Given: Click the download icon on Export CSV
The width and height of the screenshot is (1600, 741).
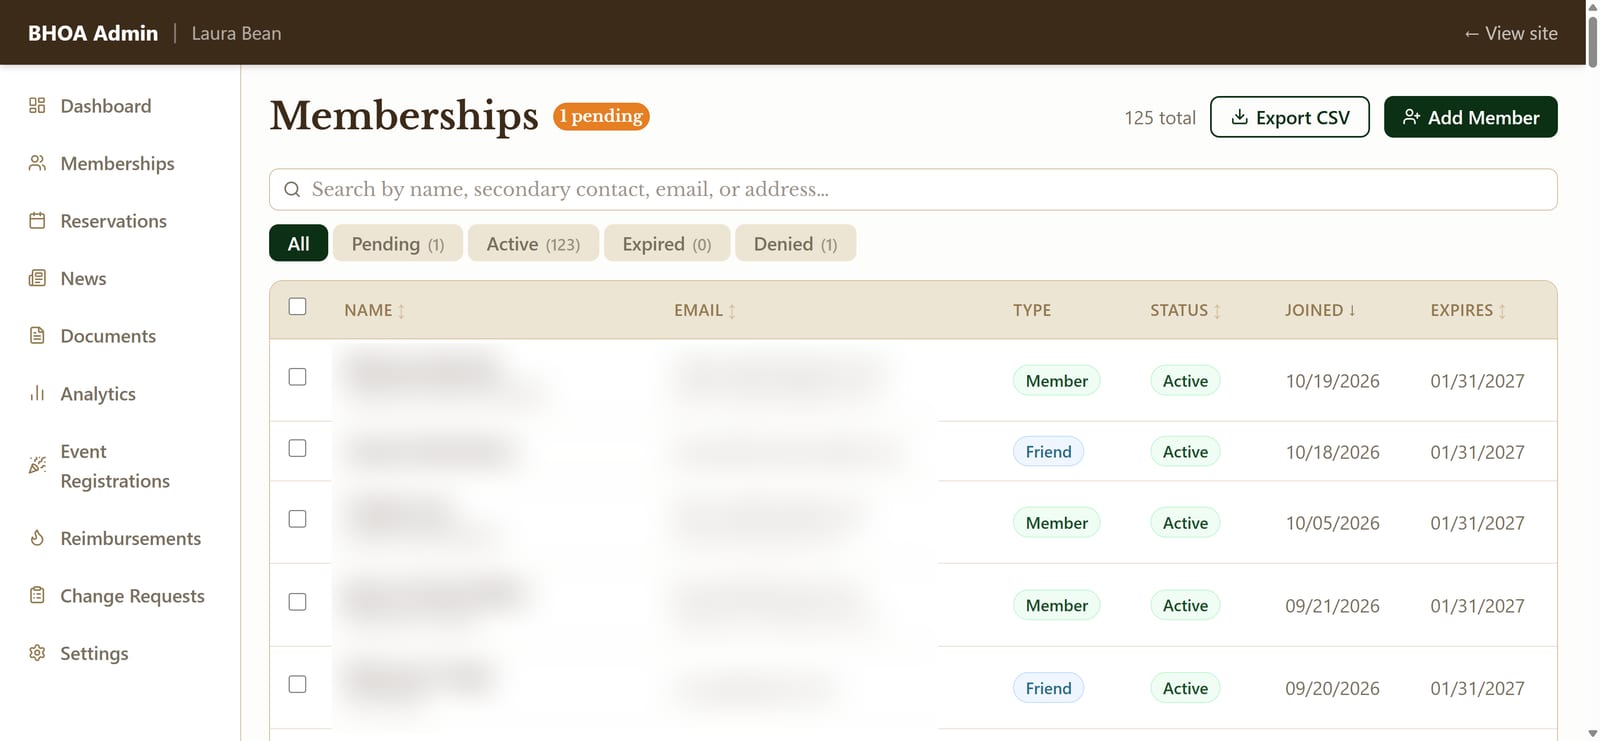Looking at the screenshot, I should tap(1239, 117).
